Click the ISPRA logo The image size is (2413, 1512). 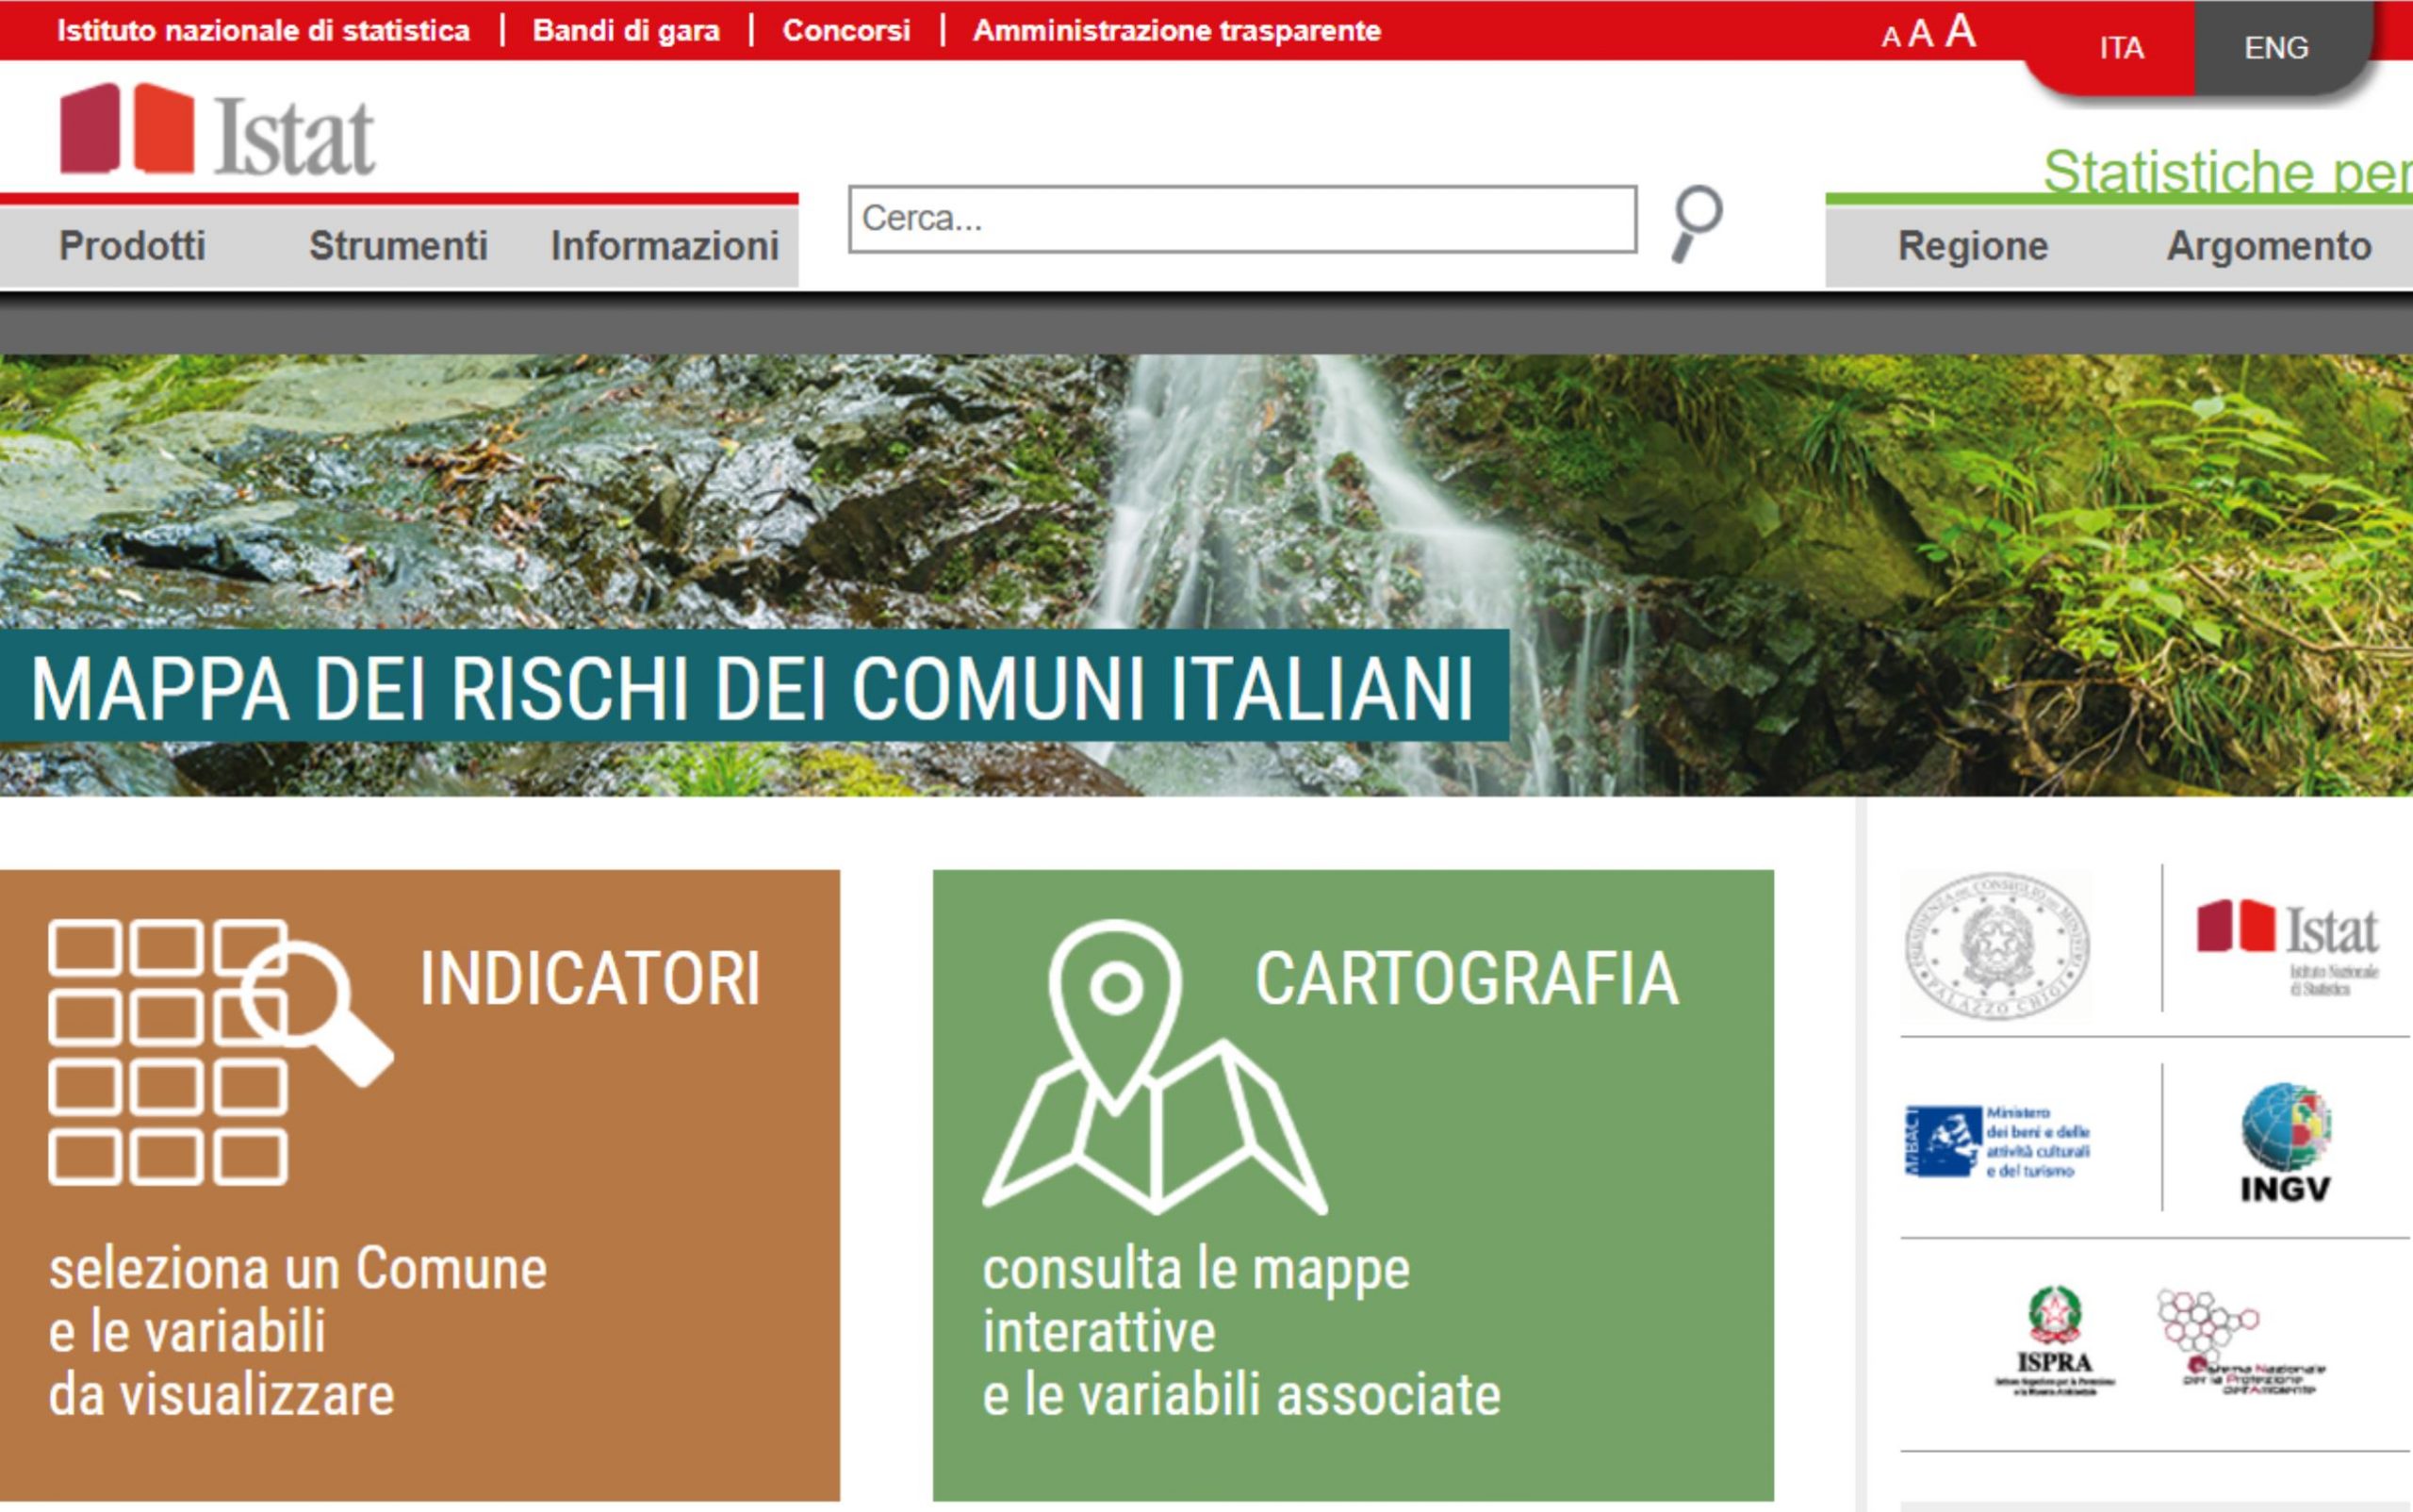click(2054, 1341)
